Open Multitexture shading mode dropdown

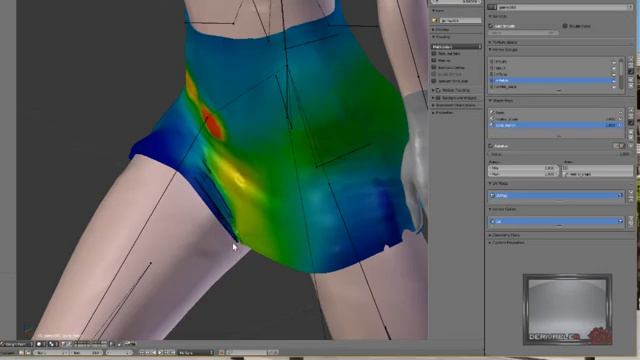pos(456,47)
